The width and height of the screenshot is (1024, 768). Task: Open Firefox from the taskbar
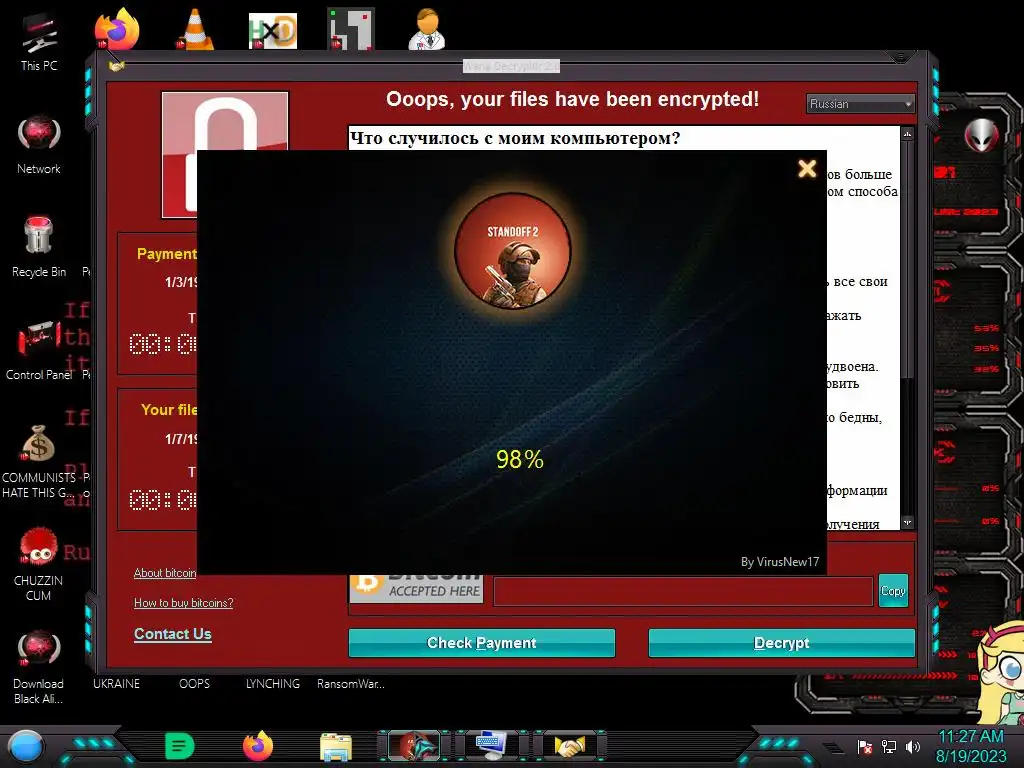click(258, 746)
